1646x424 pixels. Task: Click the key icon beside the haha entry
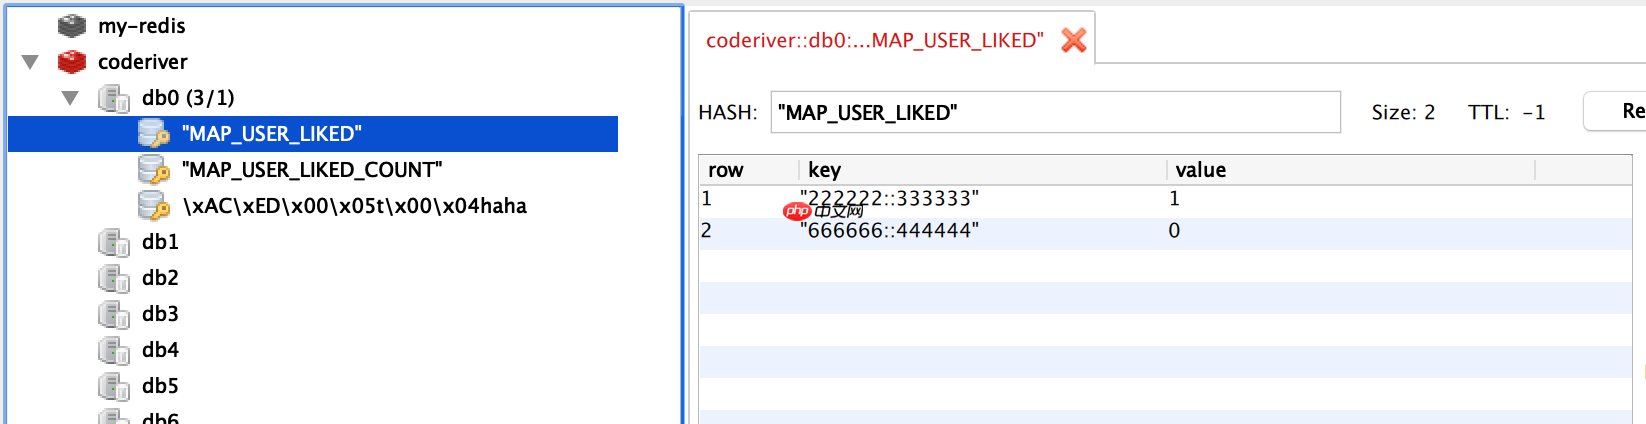point(153,205)
